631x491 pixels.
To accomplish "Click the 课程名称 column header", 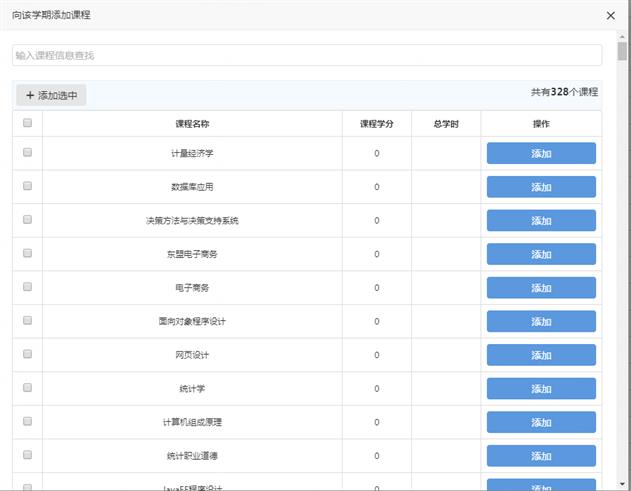I will [192, 124].
